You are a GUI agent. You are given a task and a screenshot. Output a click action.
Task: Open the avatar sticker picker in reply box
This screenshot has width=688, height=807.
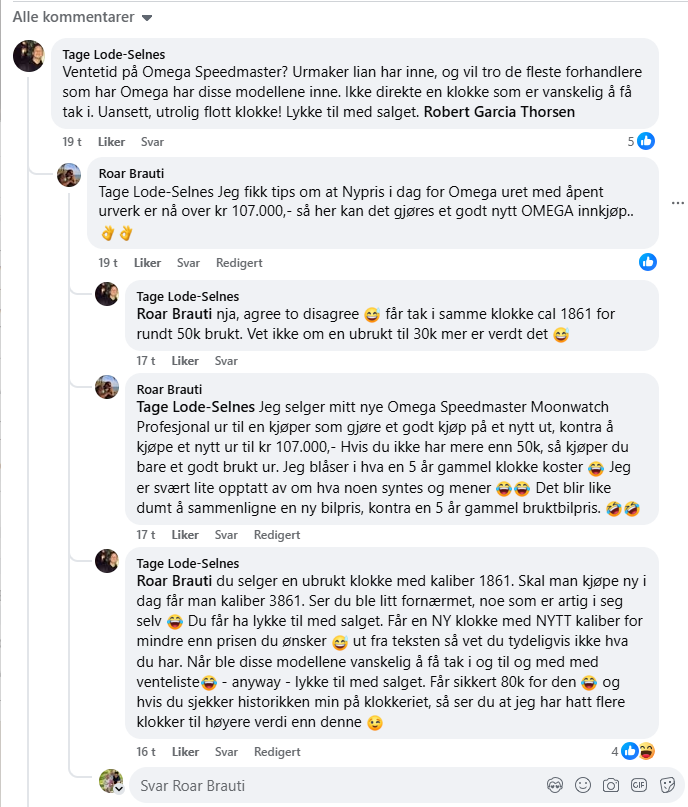click(x=555, y=785)
